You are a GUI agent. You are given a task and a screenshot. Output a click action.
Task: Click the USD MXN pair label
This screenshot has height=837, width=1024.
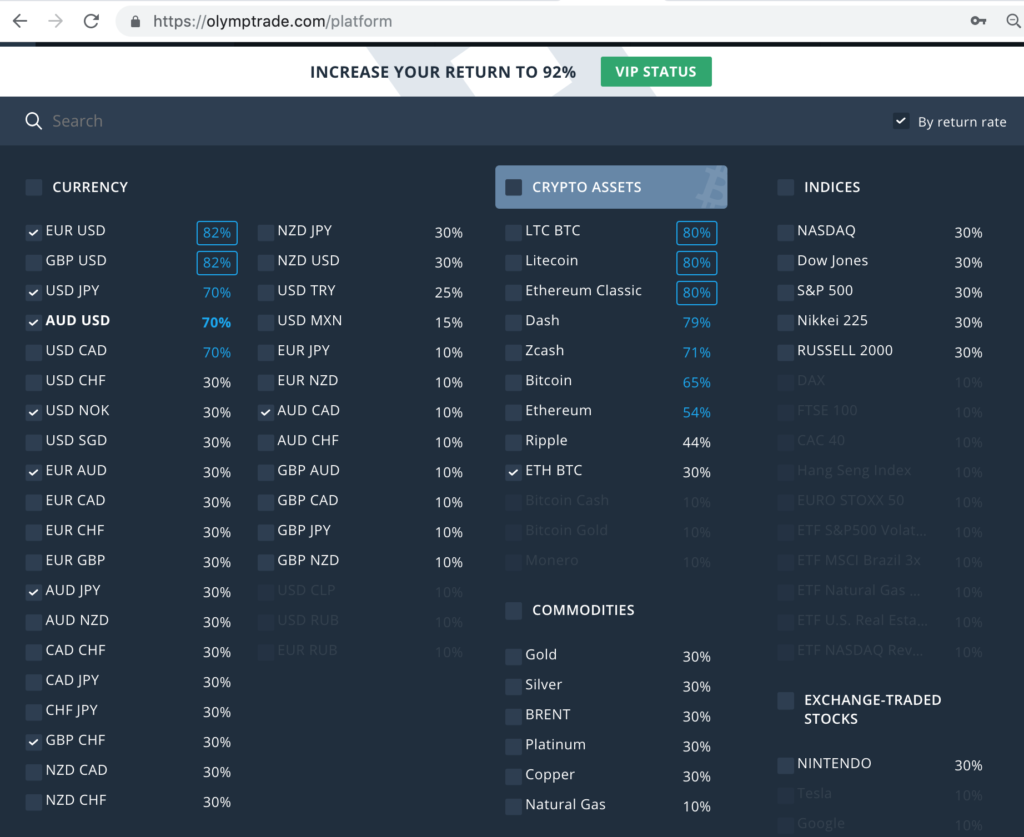tap(310, 321)
